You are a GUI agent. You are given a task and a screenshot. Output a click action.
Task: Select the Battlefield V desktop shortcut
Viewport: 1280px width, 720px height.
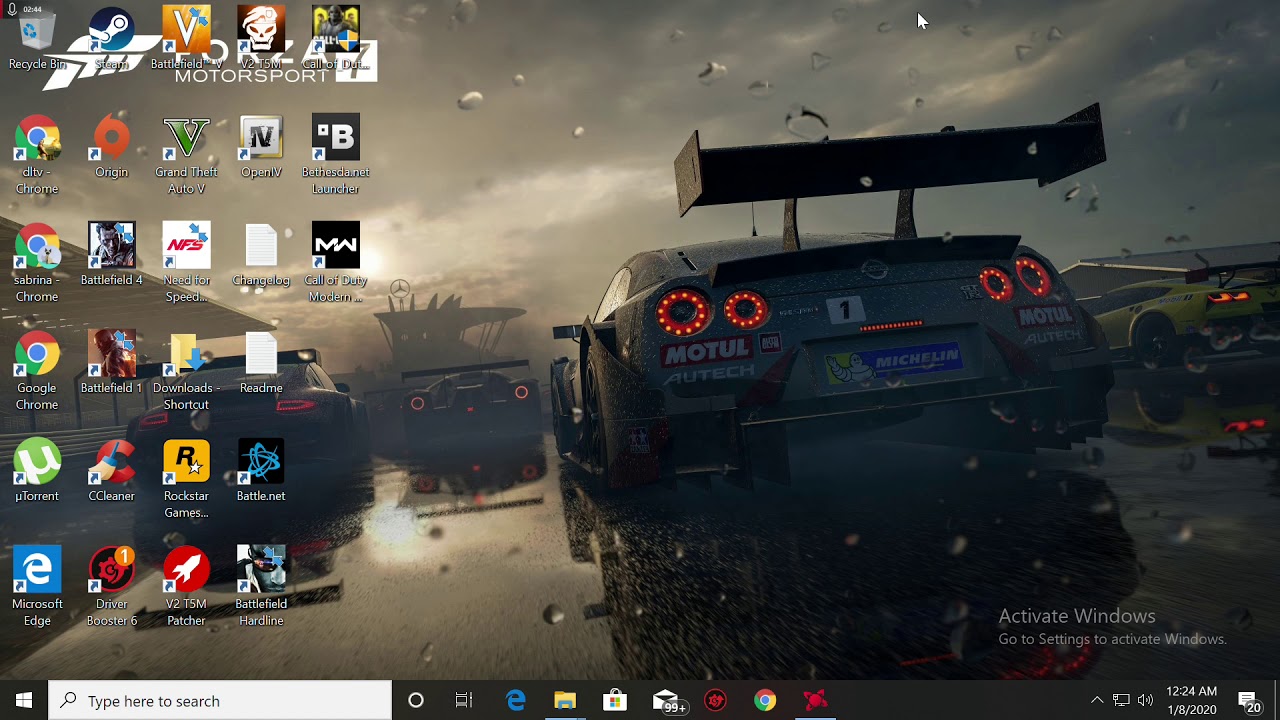[186, 40]
